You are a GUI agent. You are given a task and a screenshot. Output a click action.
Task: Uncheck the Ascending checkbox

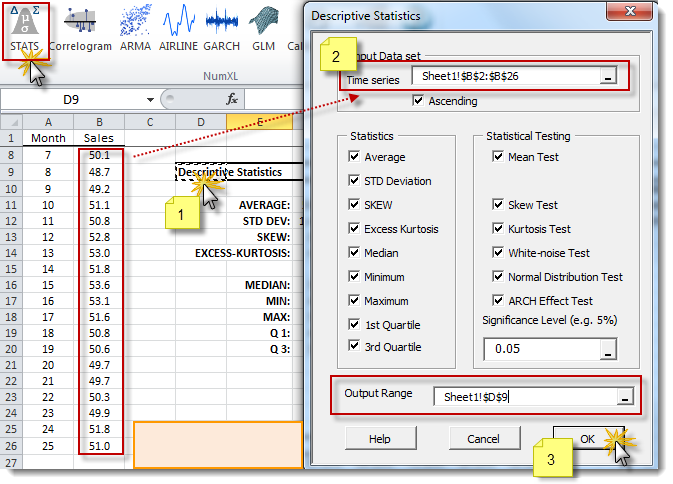tap(419, 101)
